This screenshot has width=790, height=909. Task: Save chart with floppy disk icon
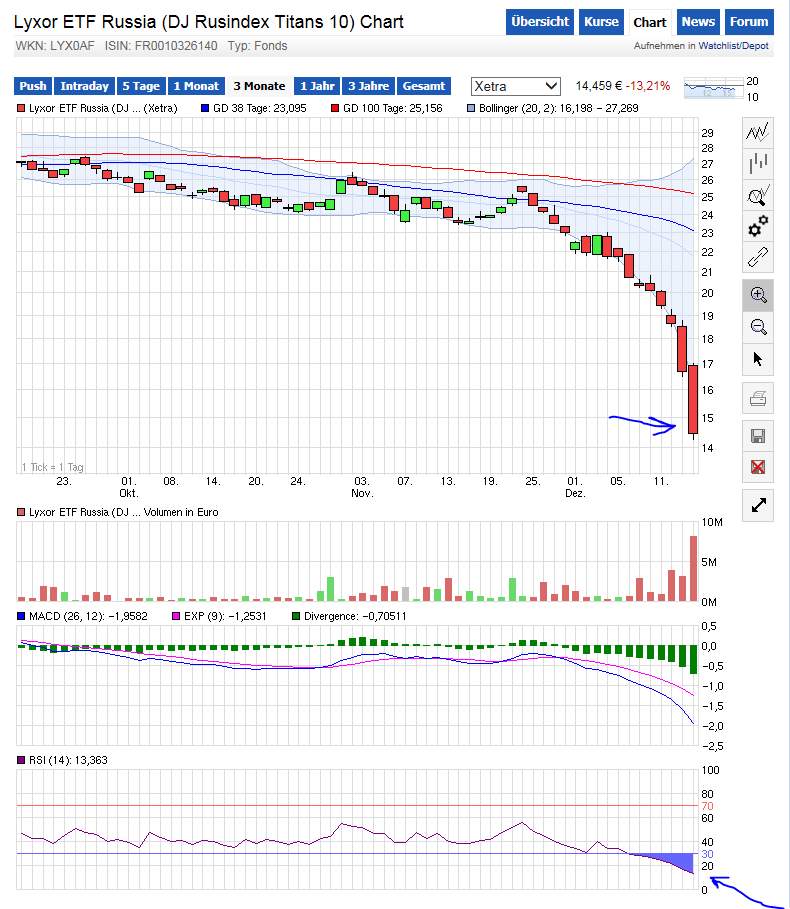click(x=758, y=436)
